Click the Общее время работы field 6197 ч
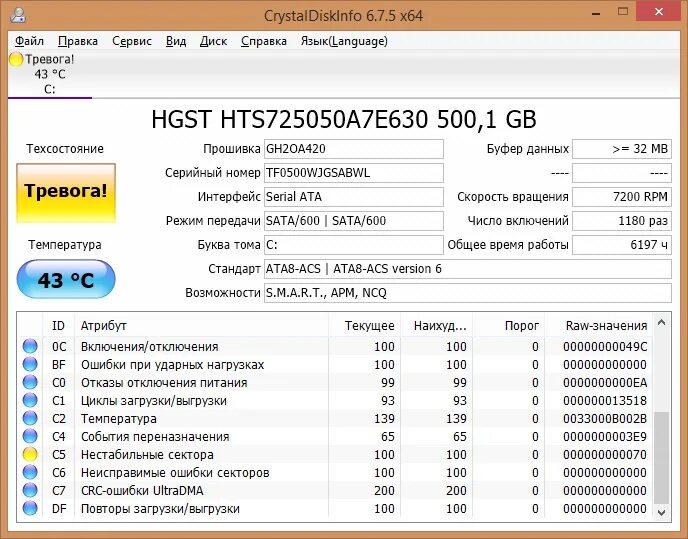The width and height of the screenshot is (688, 539). click(x=622, y=245)
